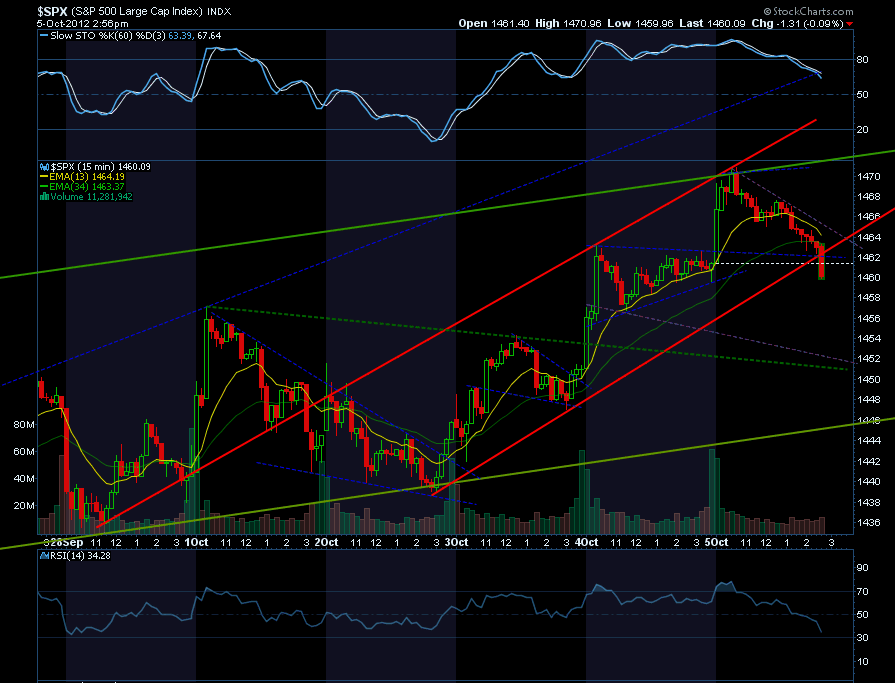Click the 70 level on RSI axis
895x683 pixels.
point(862,592)
